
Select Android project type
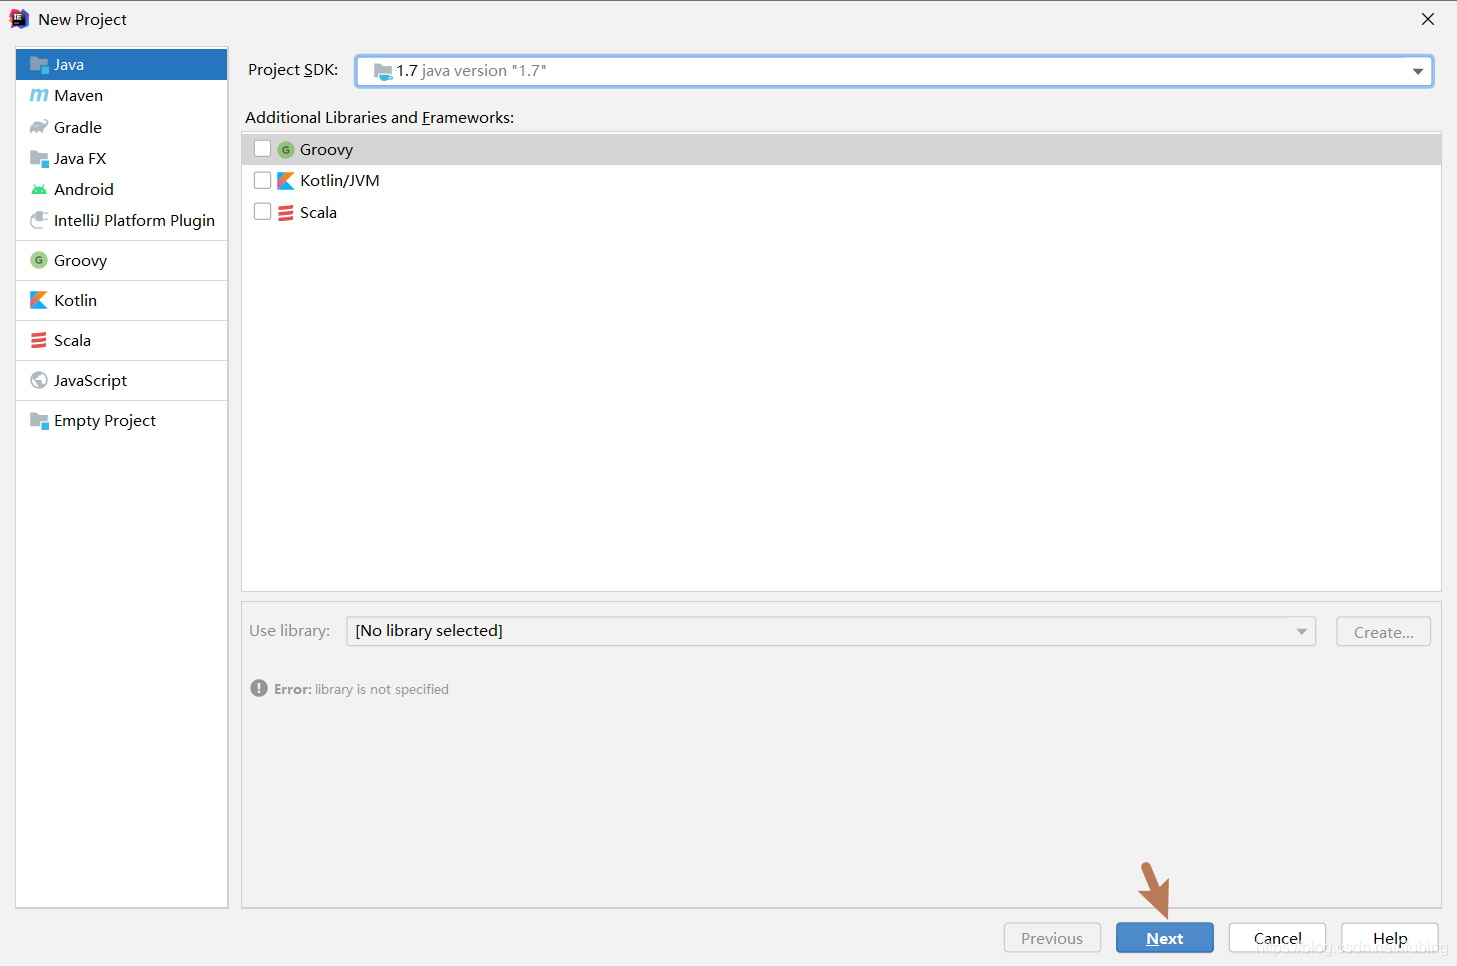(122, 189)
